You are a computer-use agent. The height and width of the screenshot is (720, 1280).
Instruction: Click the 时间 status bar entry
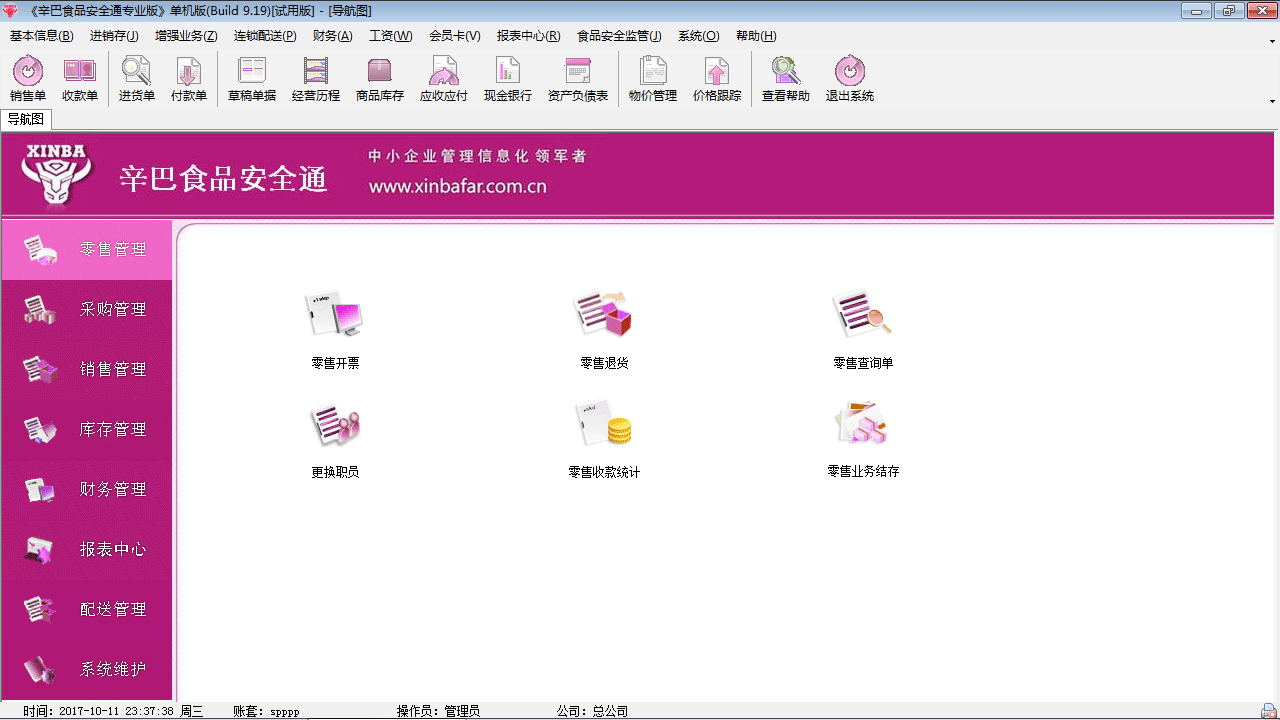[x=113, y=711]
